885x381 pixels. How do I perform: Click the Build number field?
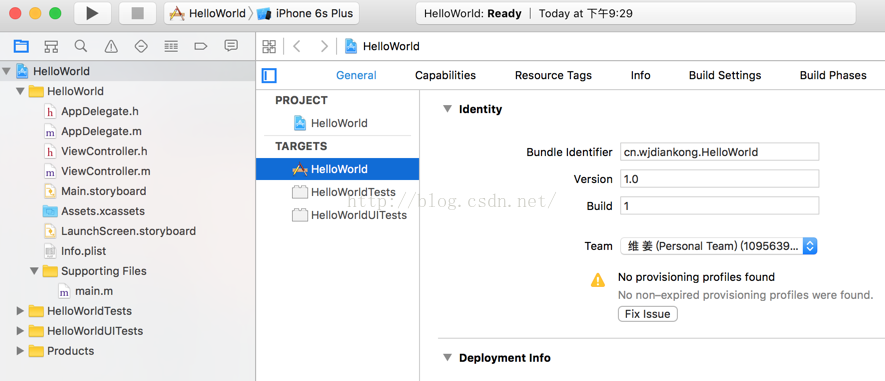(x=719, y=206)
